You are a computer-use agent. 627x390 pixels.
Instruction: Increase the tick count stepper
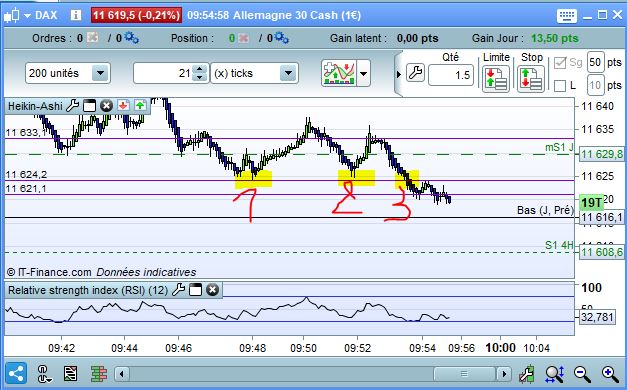pyautogui.click(x=199, y=69)
